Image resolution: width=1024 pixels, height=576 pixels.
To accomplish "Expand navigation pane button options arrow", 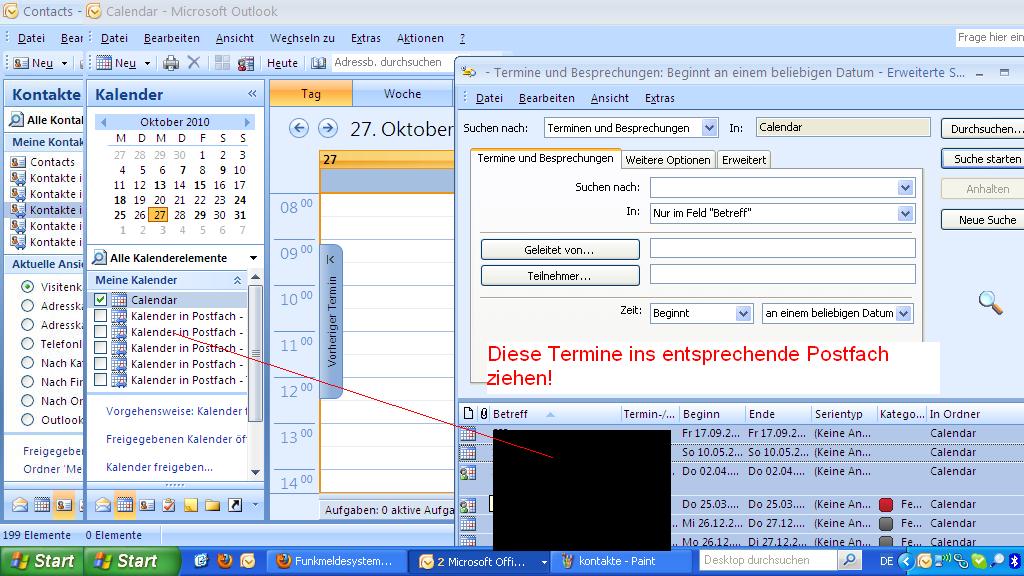I will pos(255,504).
